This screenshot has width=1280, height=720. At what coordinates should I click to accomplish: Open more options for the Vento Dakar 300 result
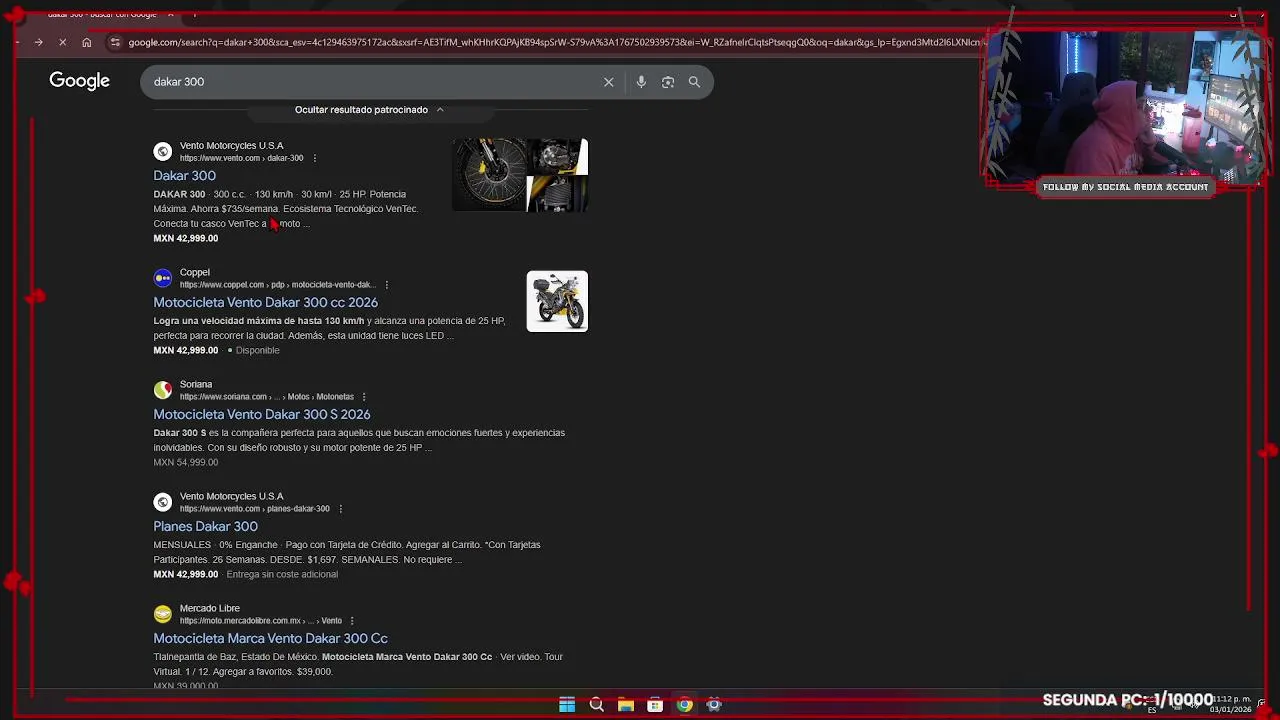(x=314, y=158)
